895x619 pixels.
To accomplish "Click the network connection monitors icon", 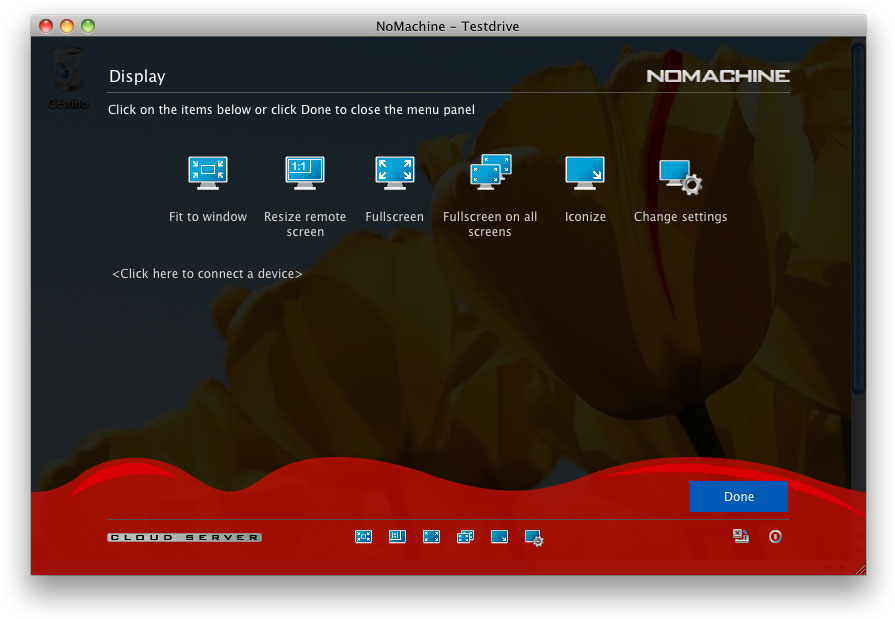I will point(741,536).
